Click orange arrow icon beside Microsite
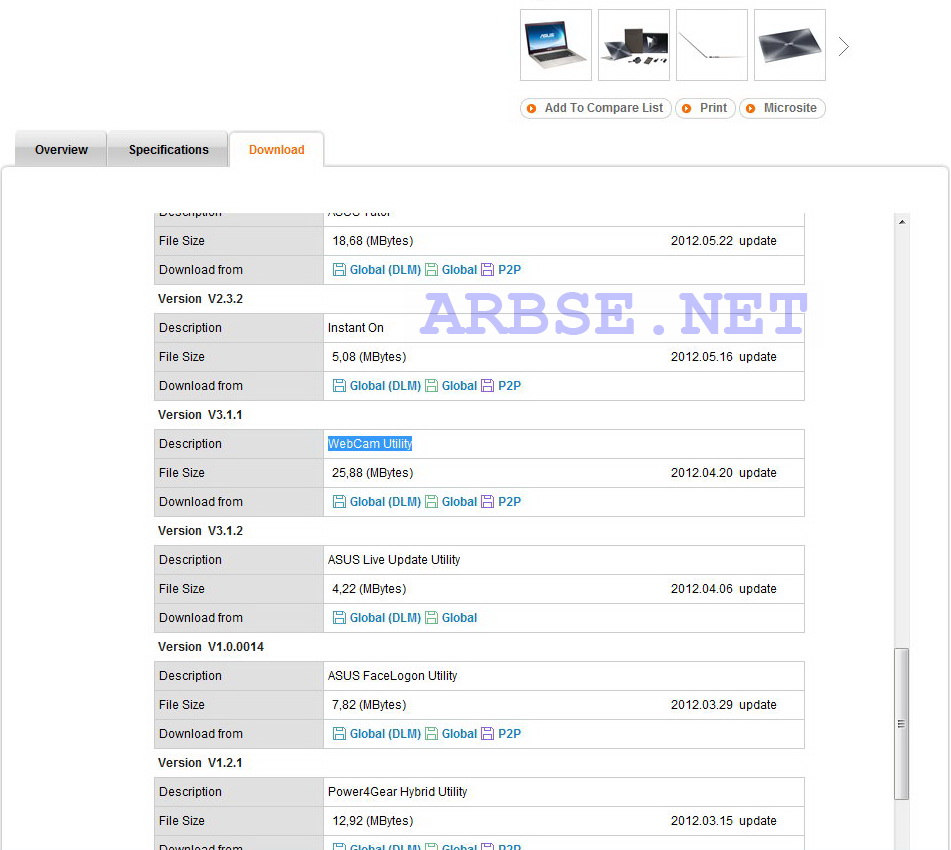951x850 pixels. (751, 109)
